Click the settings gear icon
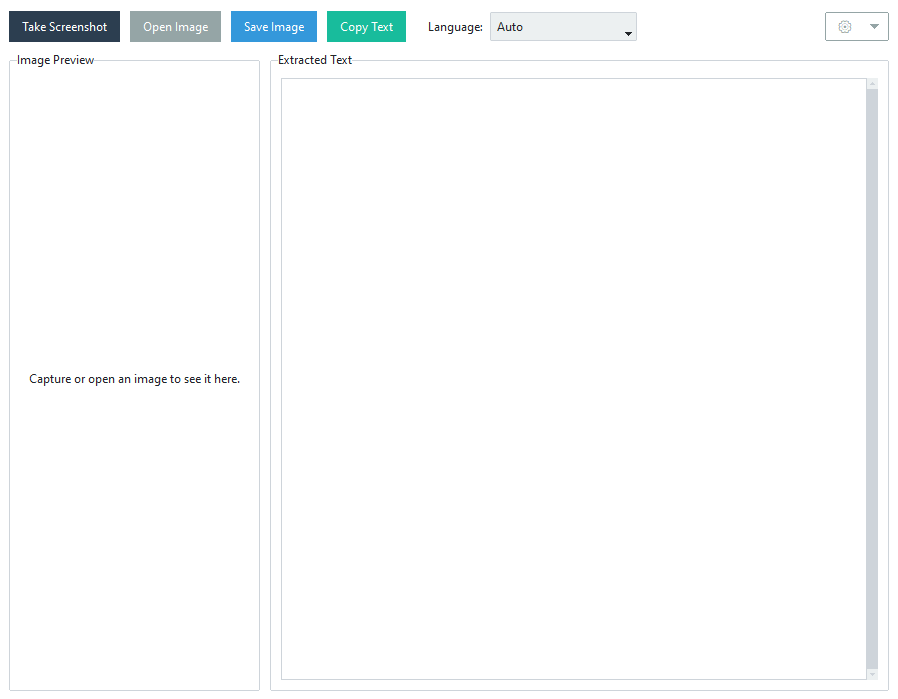Image resolution: width=898 pixels, height=699 pixels. tap(845, 27)
